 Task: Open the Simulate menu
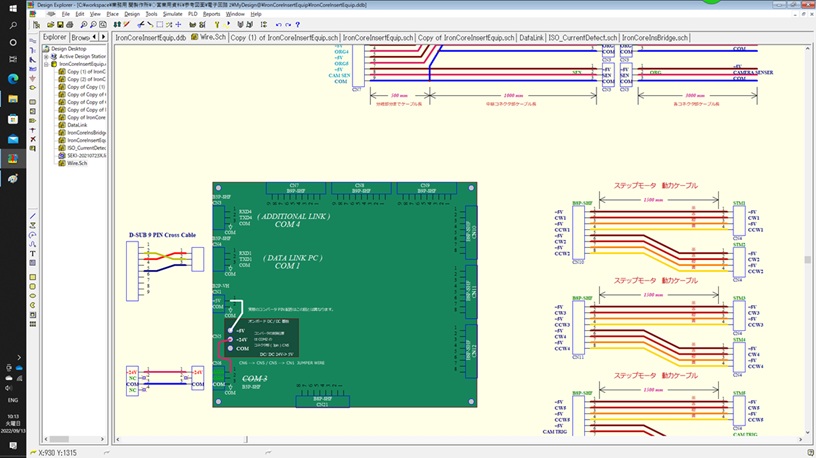tap(170, 15)
